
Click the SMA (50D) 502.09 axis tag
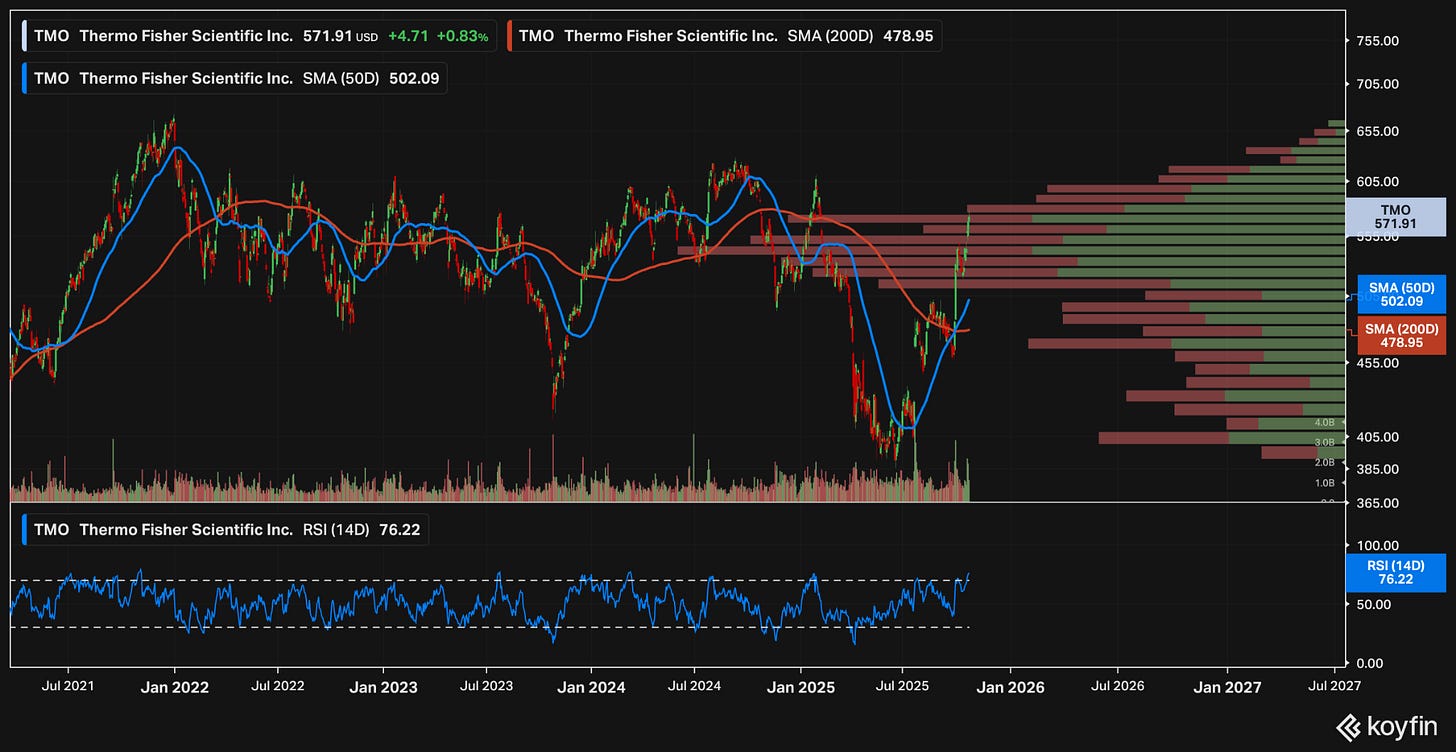click(1400, 294)
